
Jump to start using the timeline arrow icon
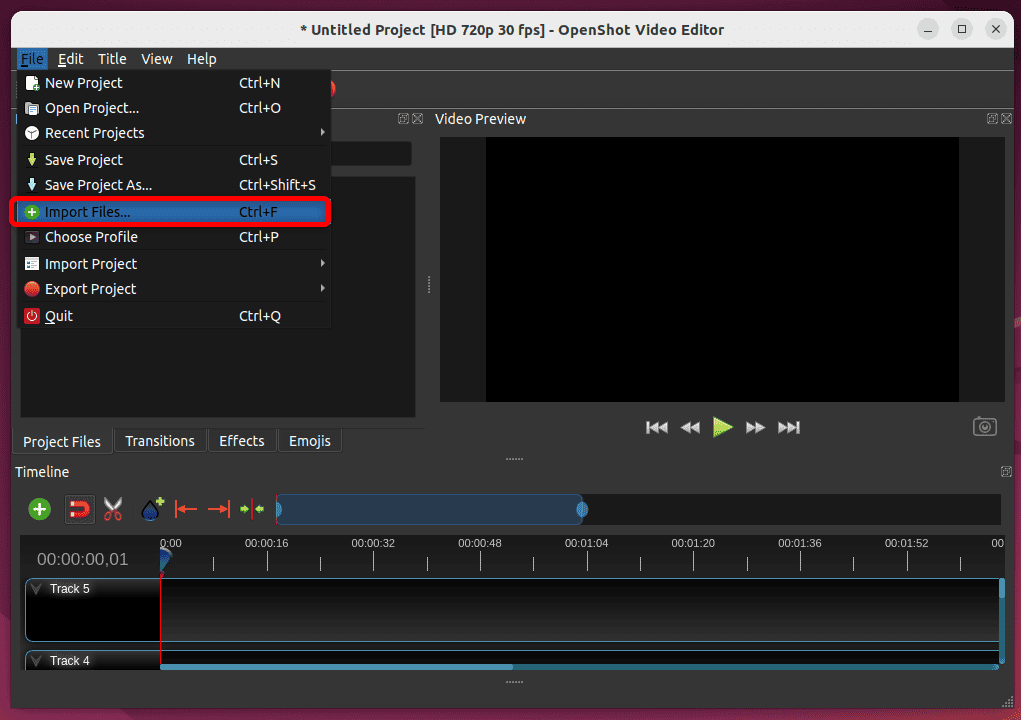(186, 509)
